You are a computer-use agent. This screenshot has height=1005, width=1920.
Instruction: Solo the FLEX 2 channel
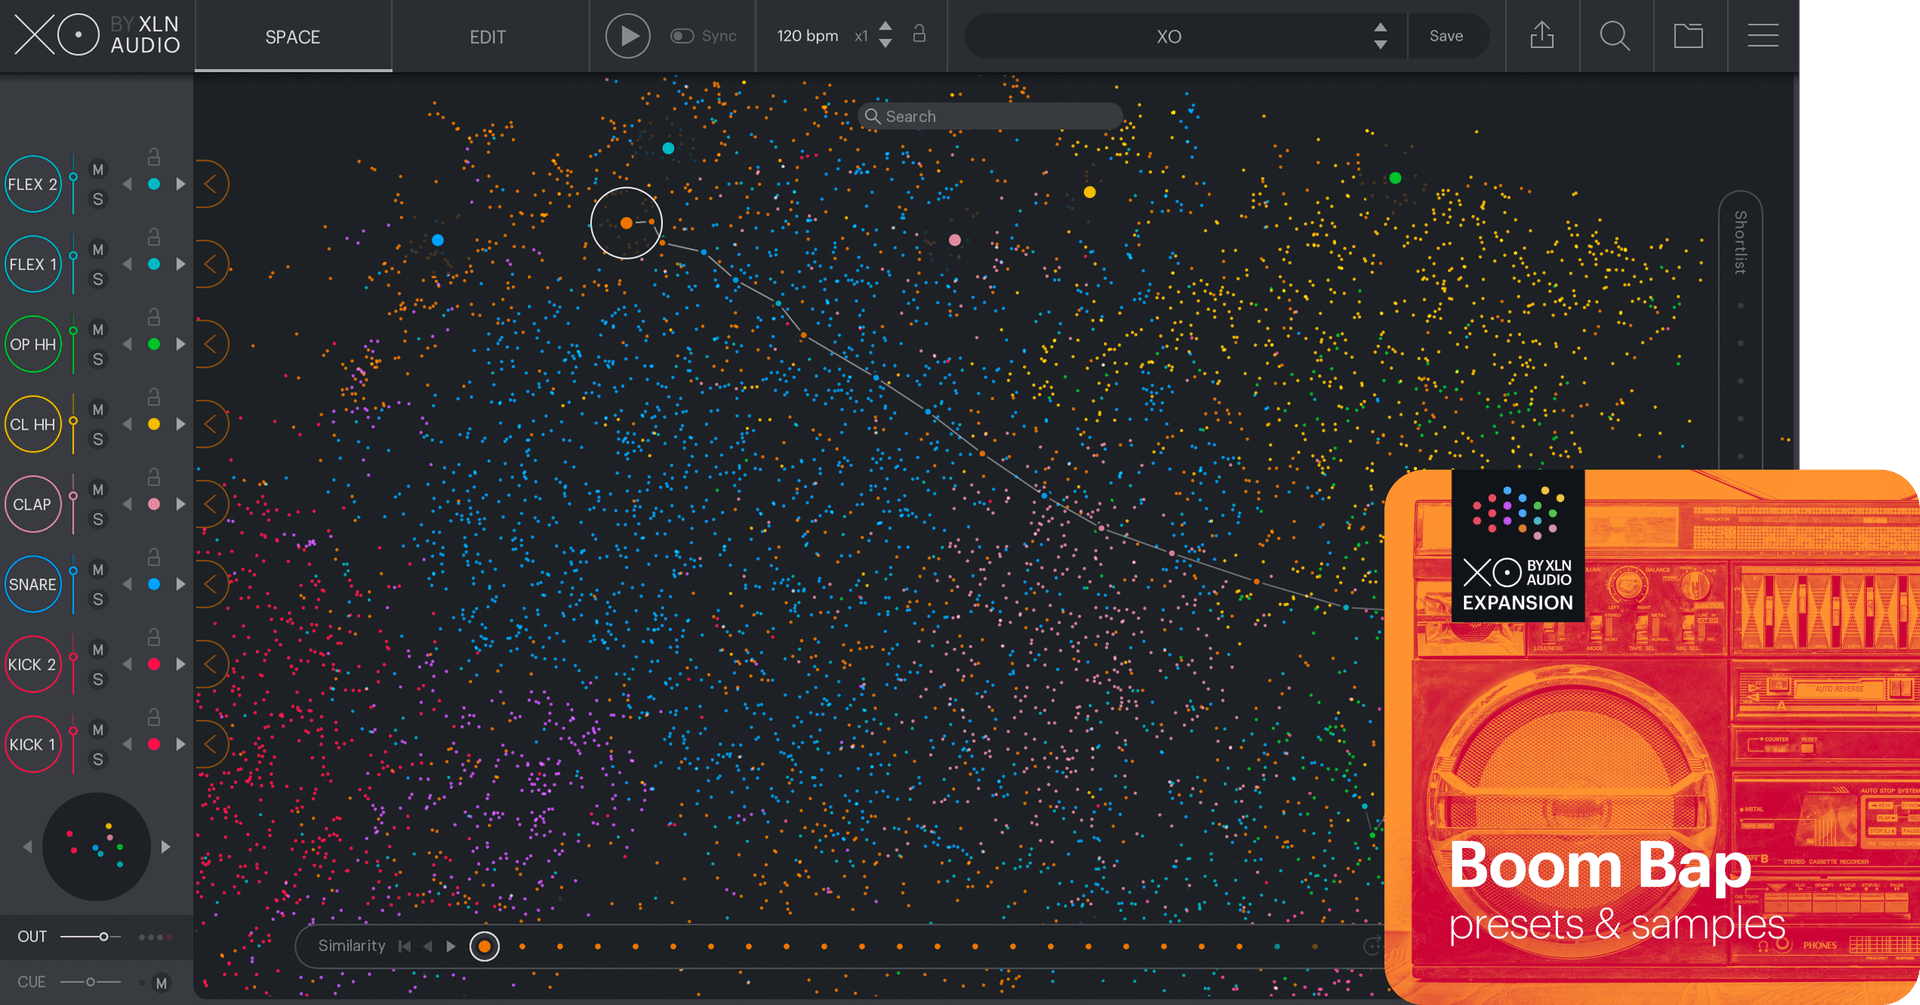(x=98, y=199)
